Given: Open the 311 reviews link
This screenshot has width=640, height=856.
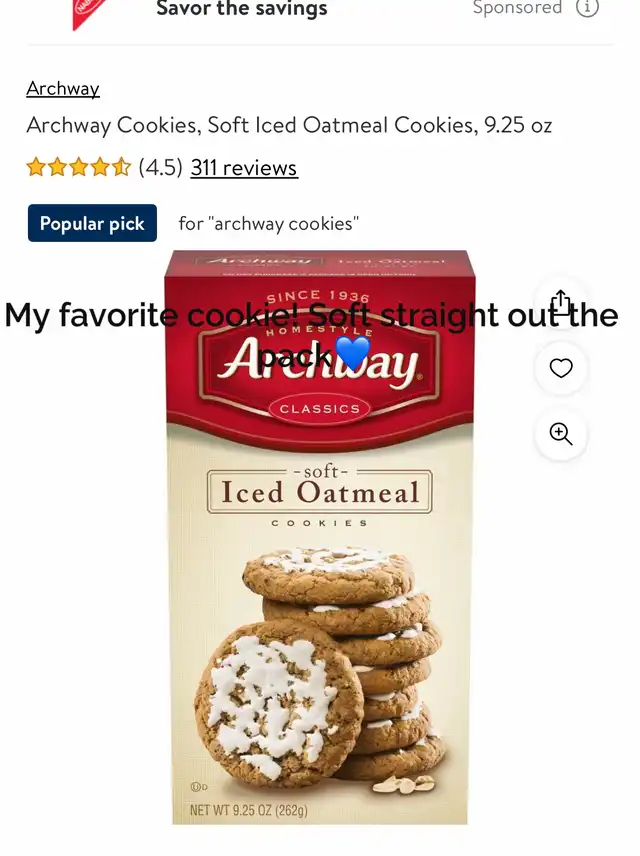Looking at the screenshot, I should tap(244, 168).
